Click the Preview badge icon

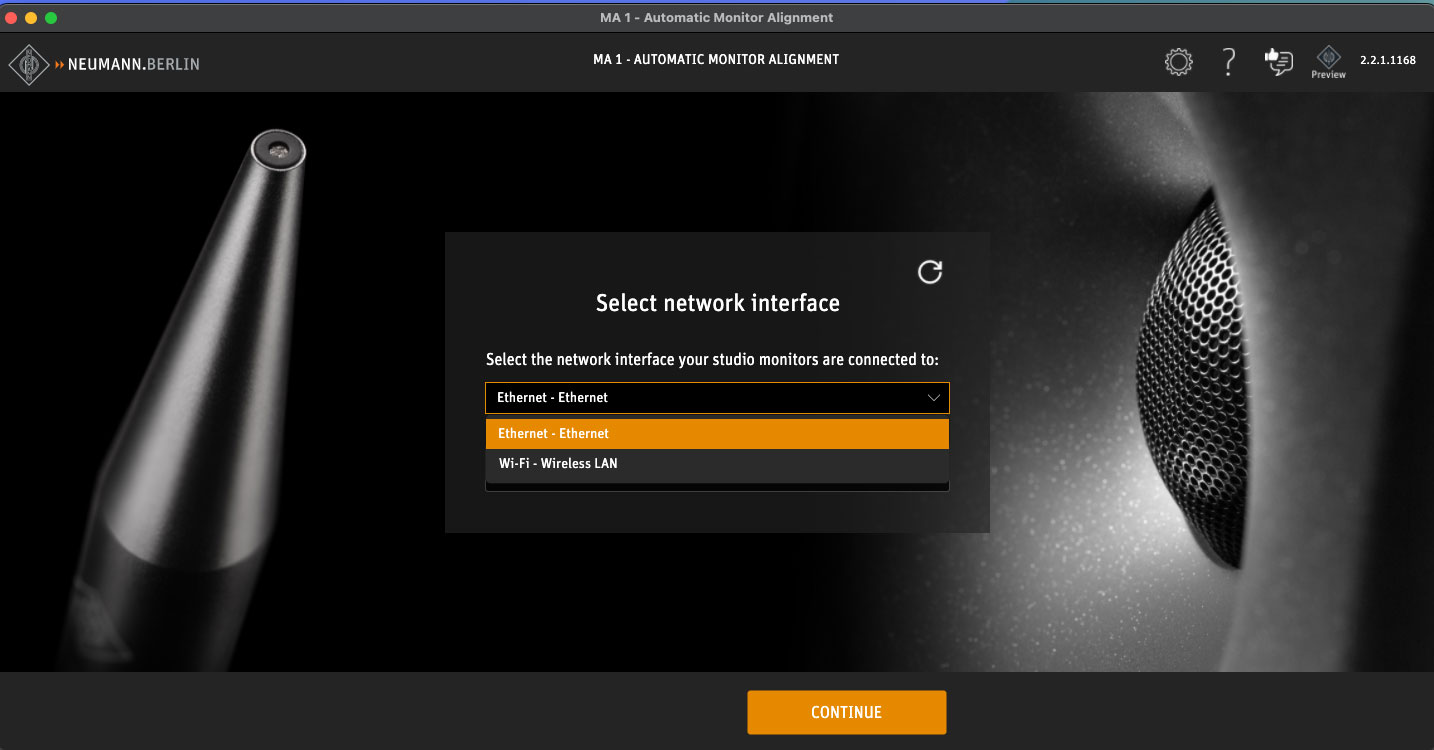coord(1328,62)
